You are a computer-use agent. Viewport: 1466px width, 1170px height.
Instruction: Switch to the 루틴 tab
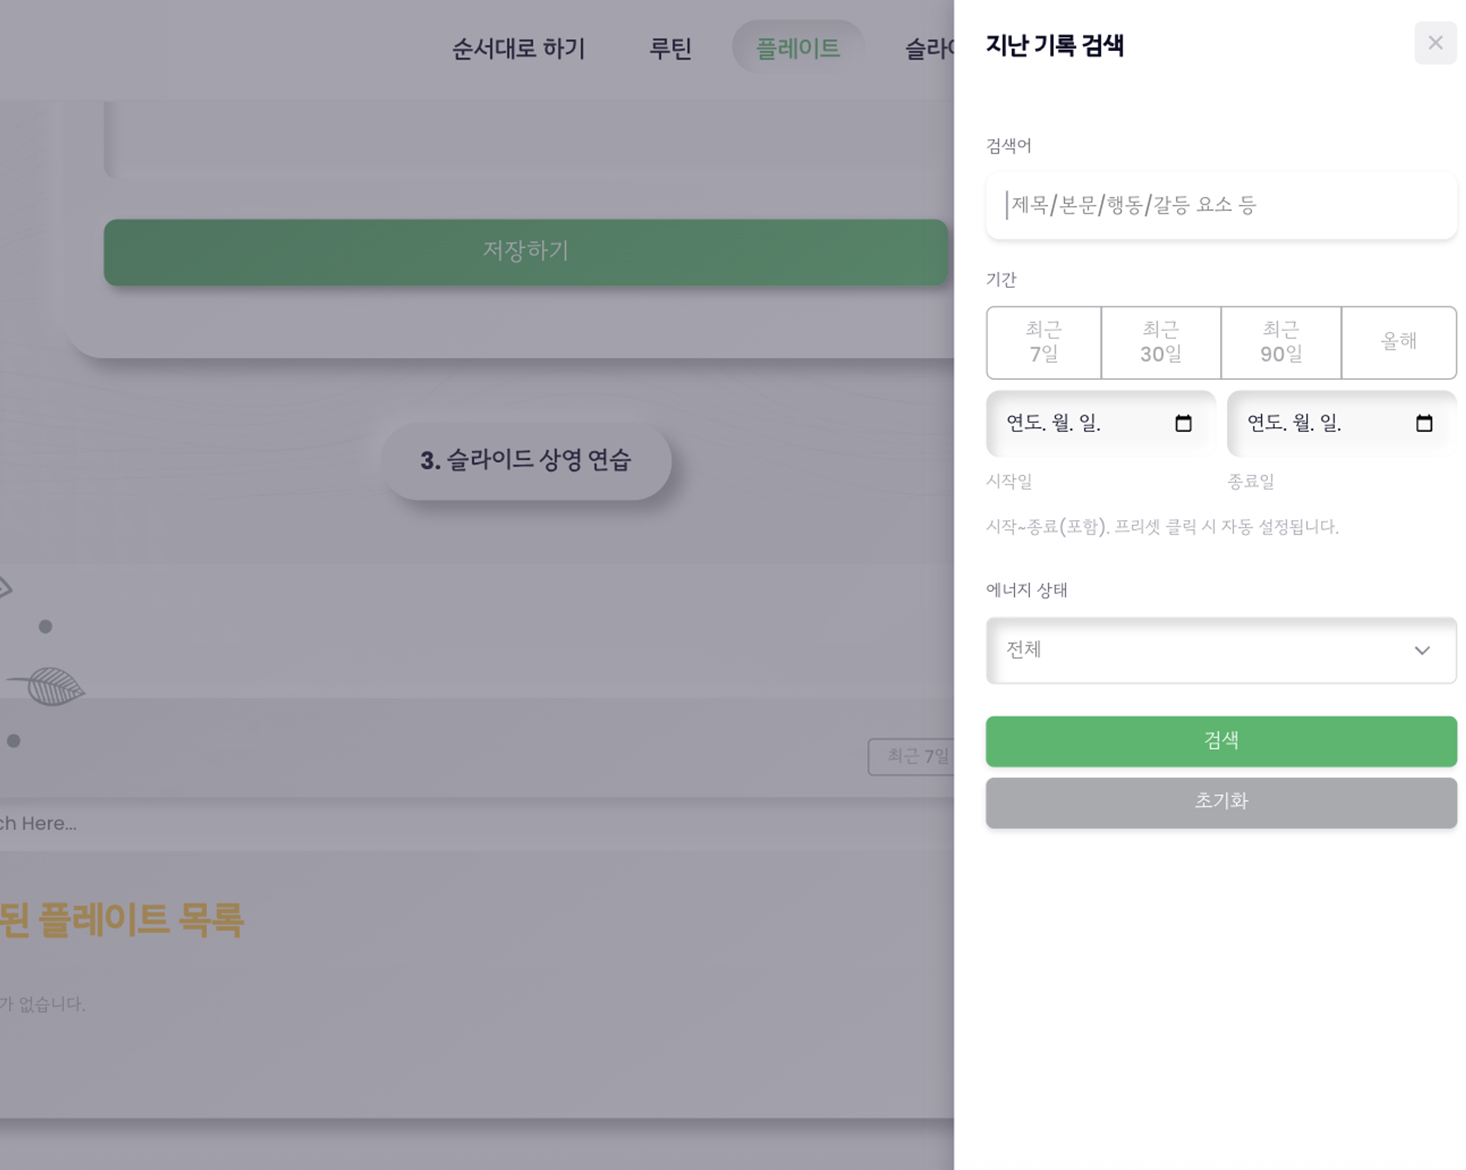pyautogui.click(x=670, y=48)
